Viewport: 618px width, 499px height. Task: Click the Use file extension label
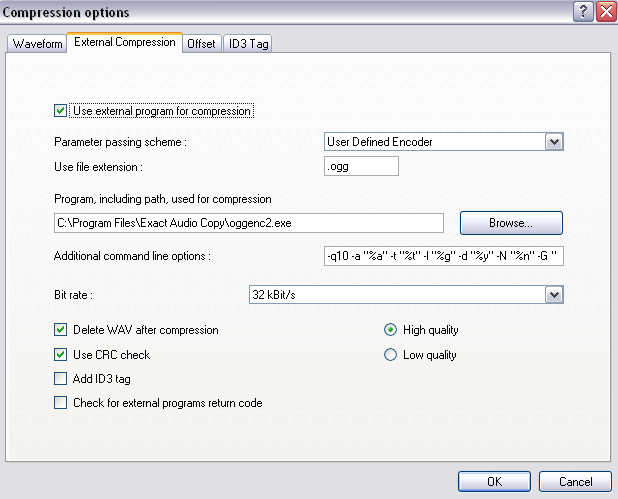(x=98, y=167)
